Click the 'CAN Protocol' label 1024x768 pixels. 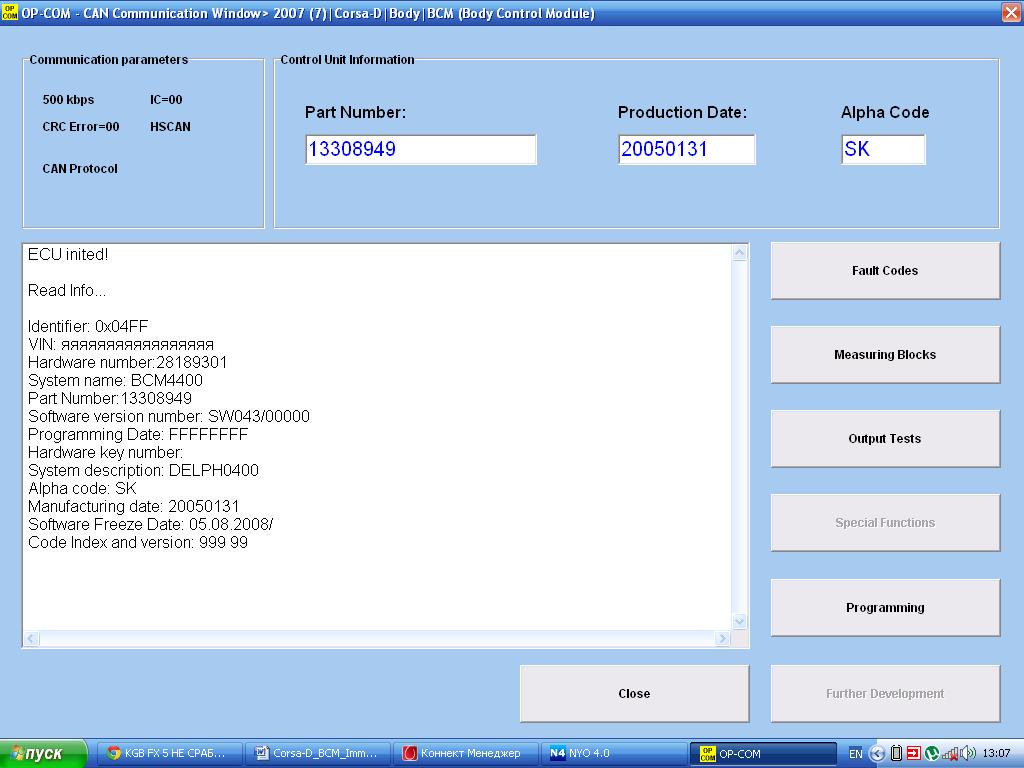pyautogui.click(x=80, y=168)
